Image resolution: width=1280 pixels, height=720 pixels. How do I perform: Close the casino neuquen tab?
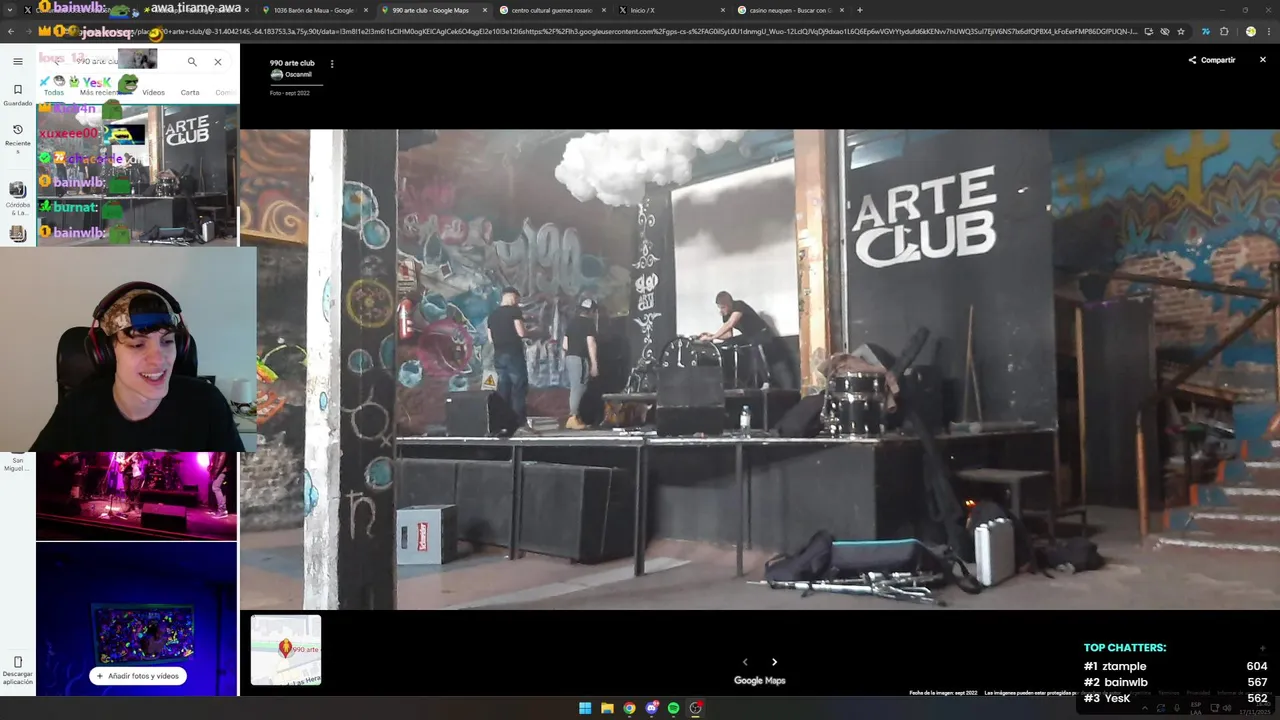tap(842, 10)
